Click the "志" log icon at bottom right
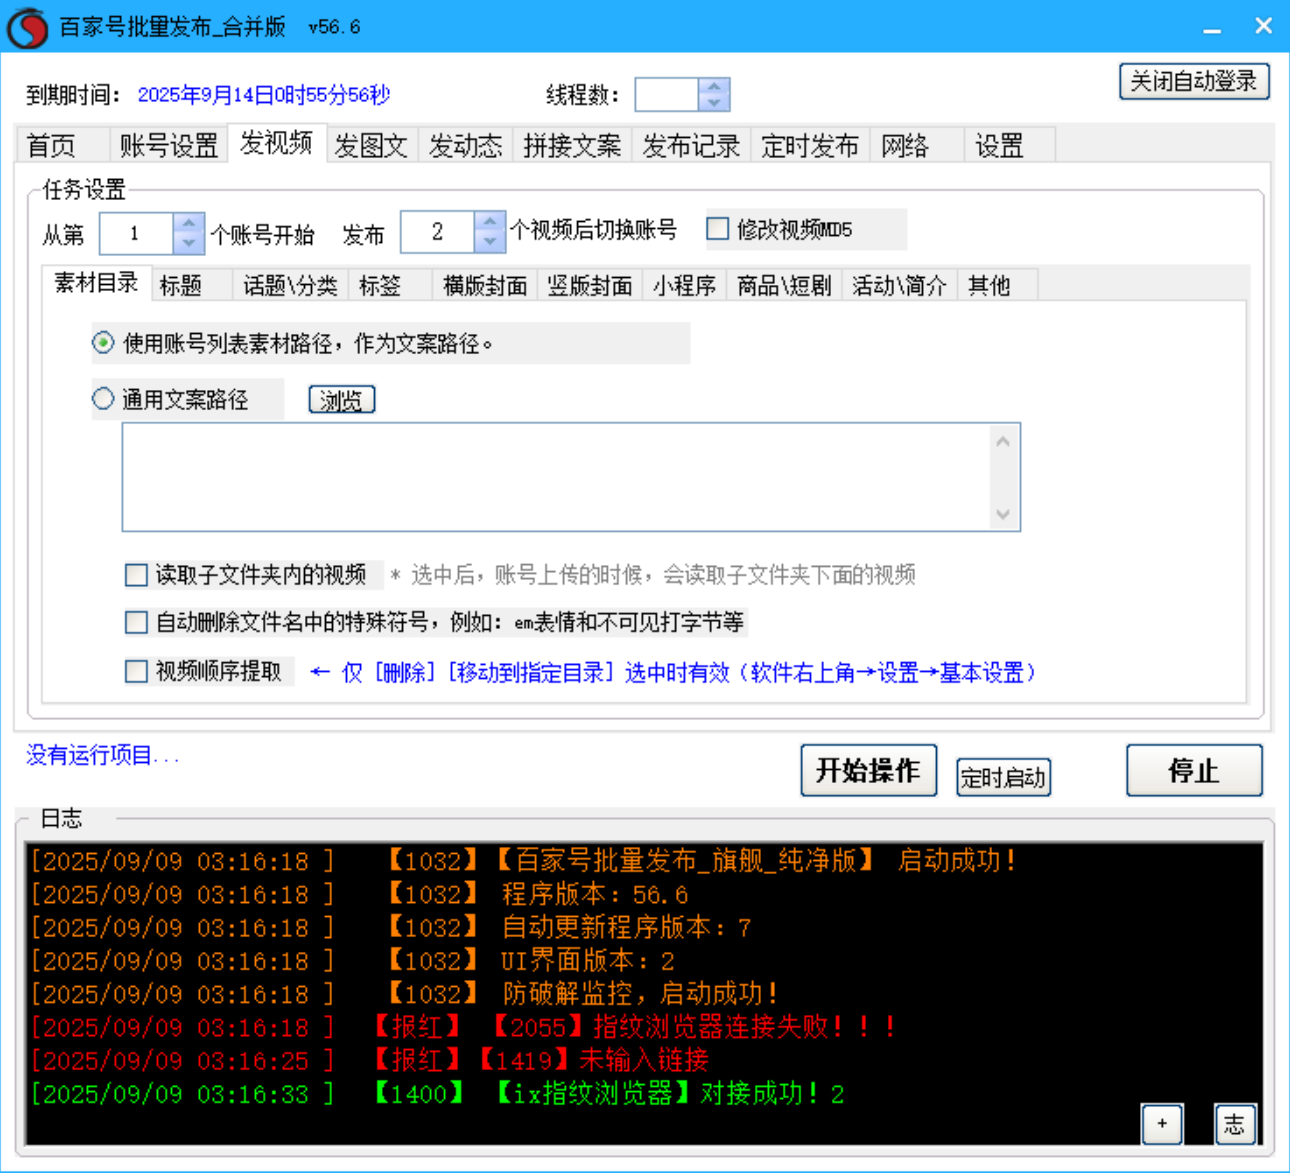1290x1173 pixels. pos(1235,1125)
